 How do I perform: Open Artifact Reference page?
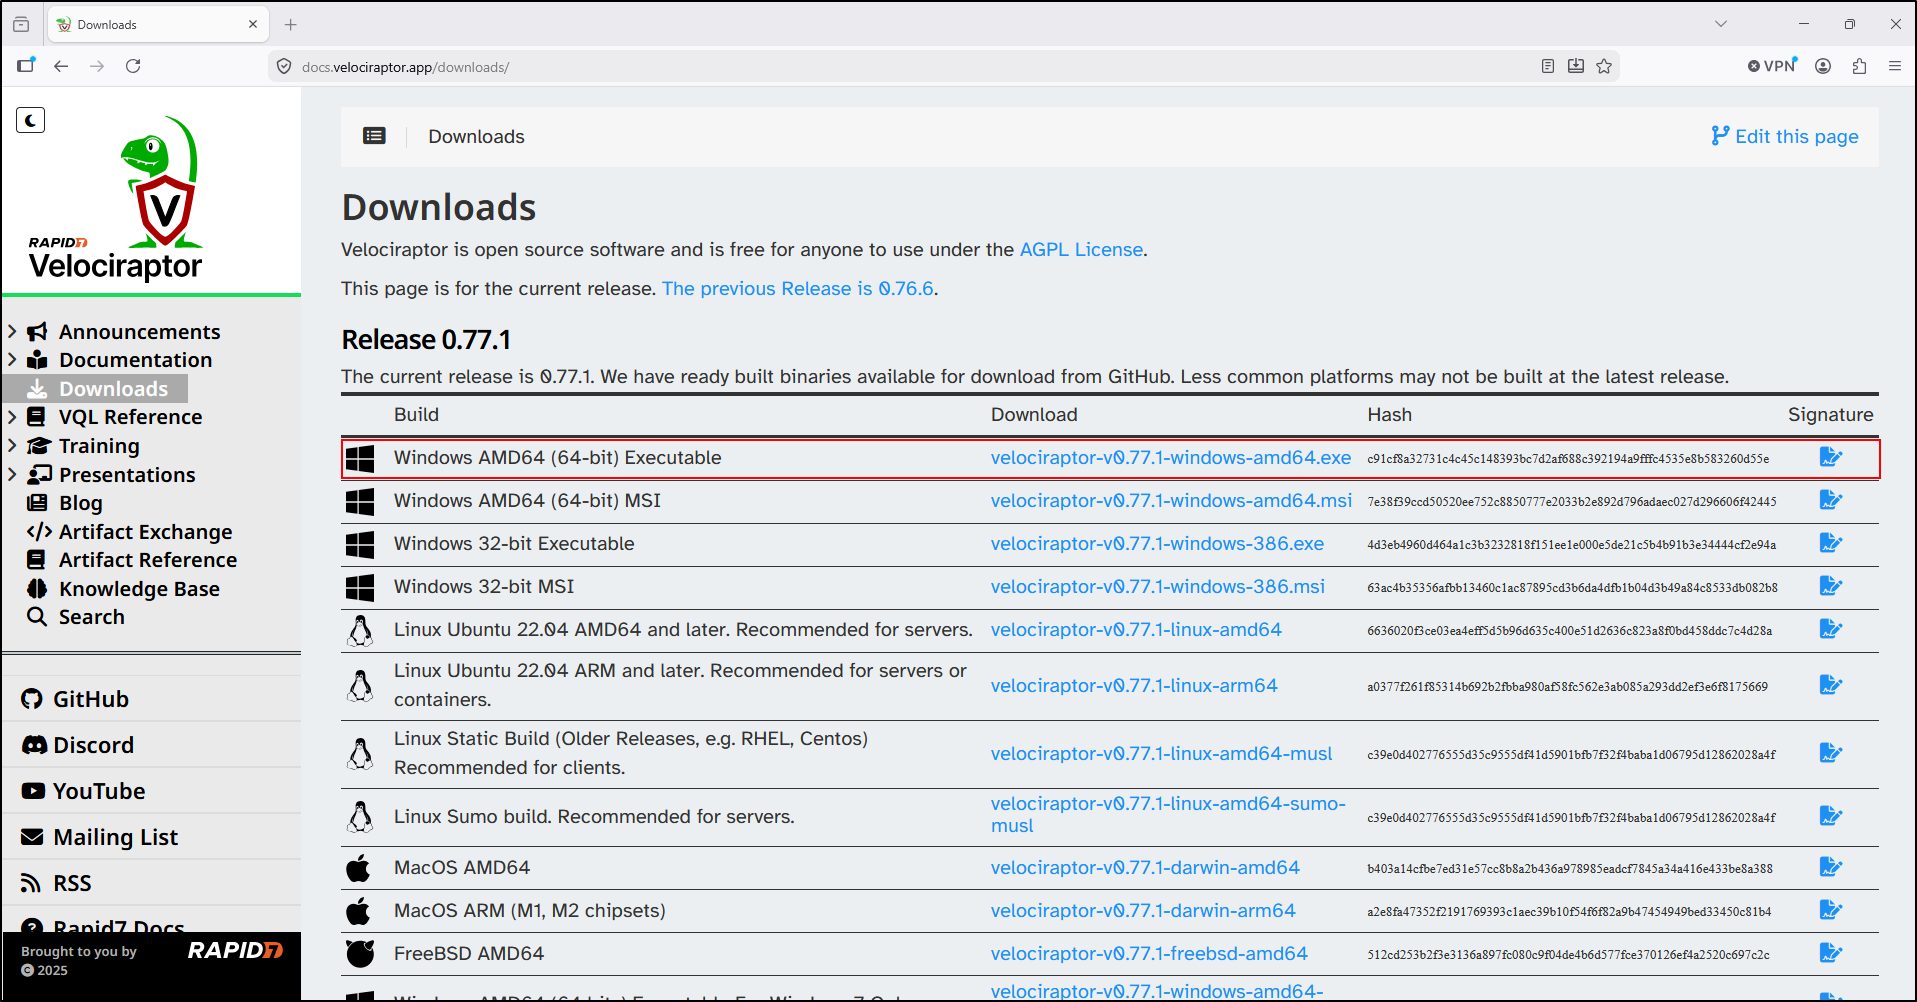[148, 559]
